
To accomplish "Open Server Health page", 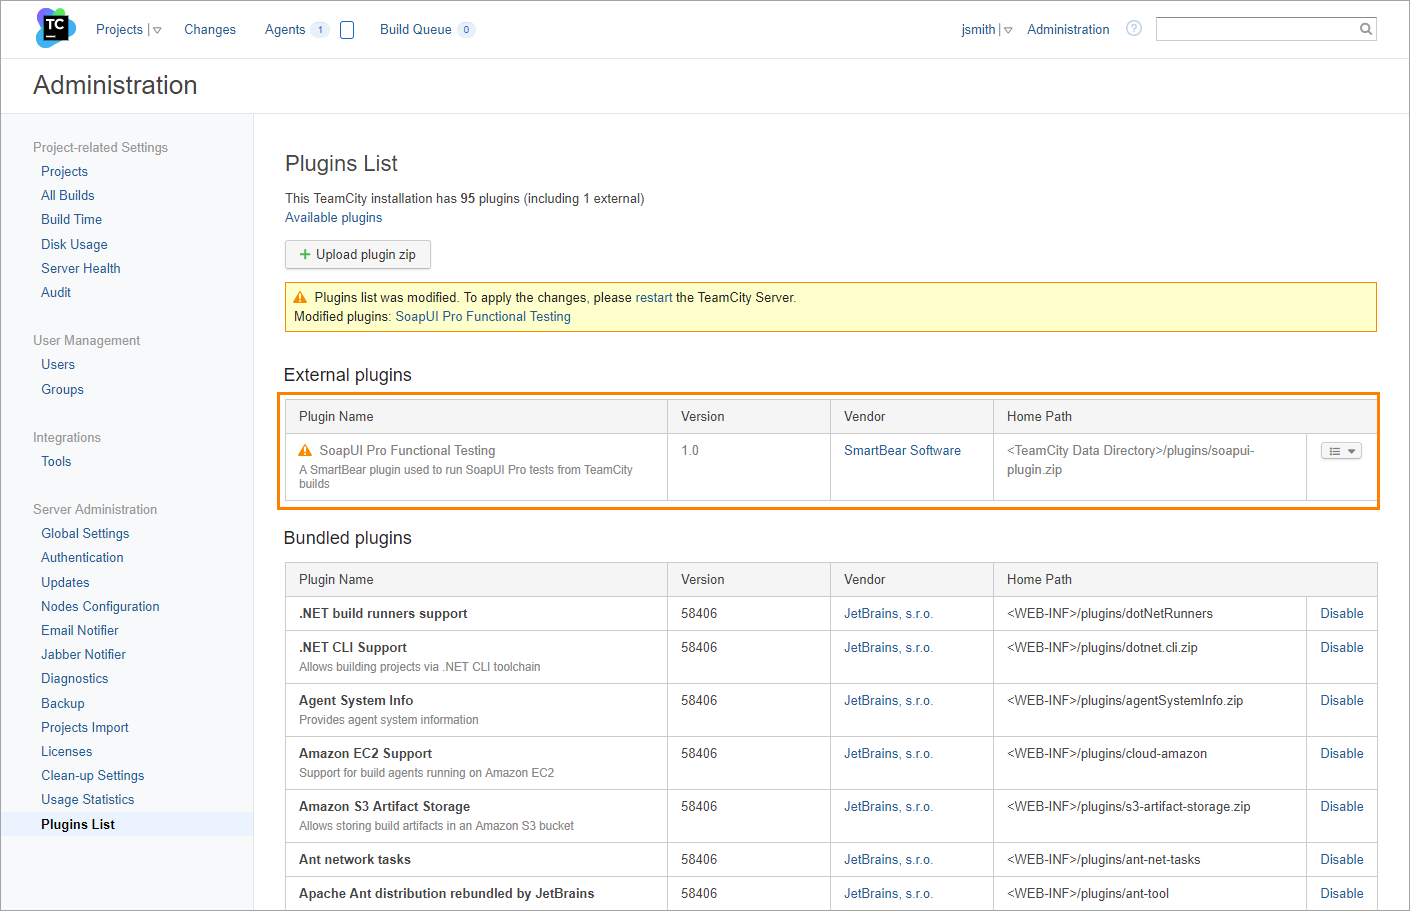I will click(80, 268).
